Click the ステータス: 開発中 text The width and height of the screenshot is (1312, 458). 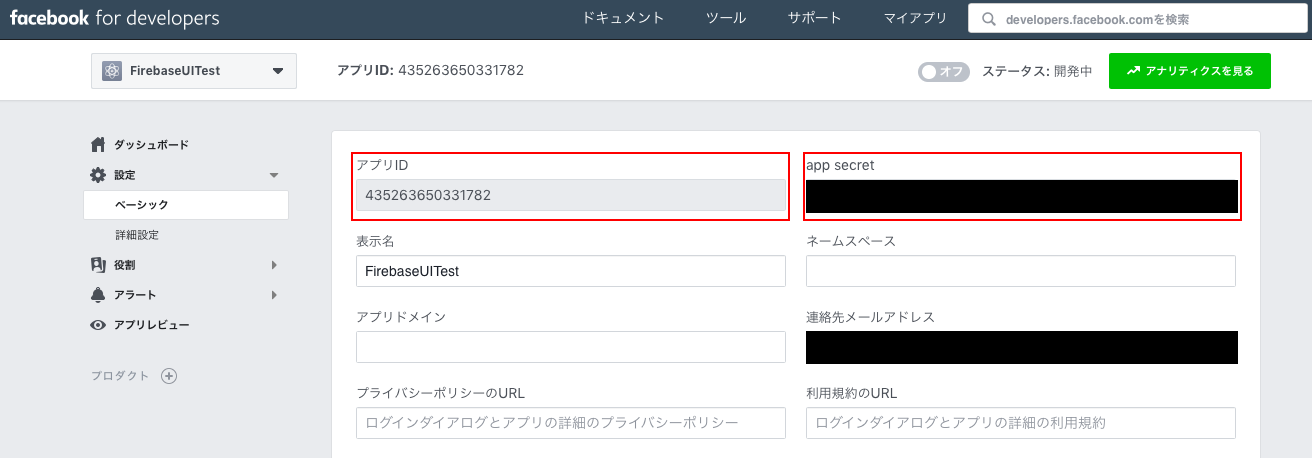1037,72
